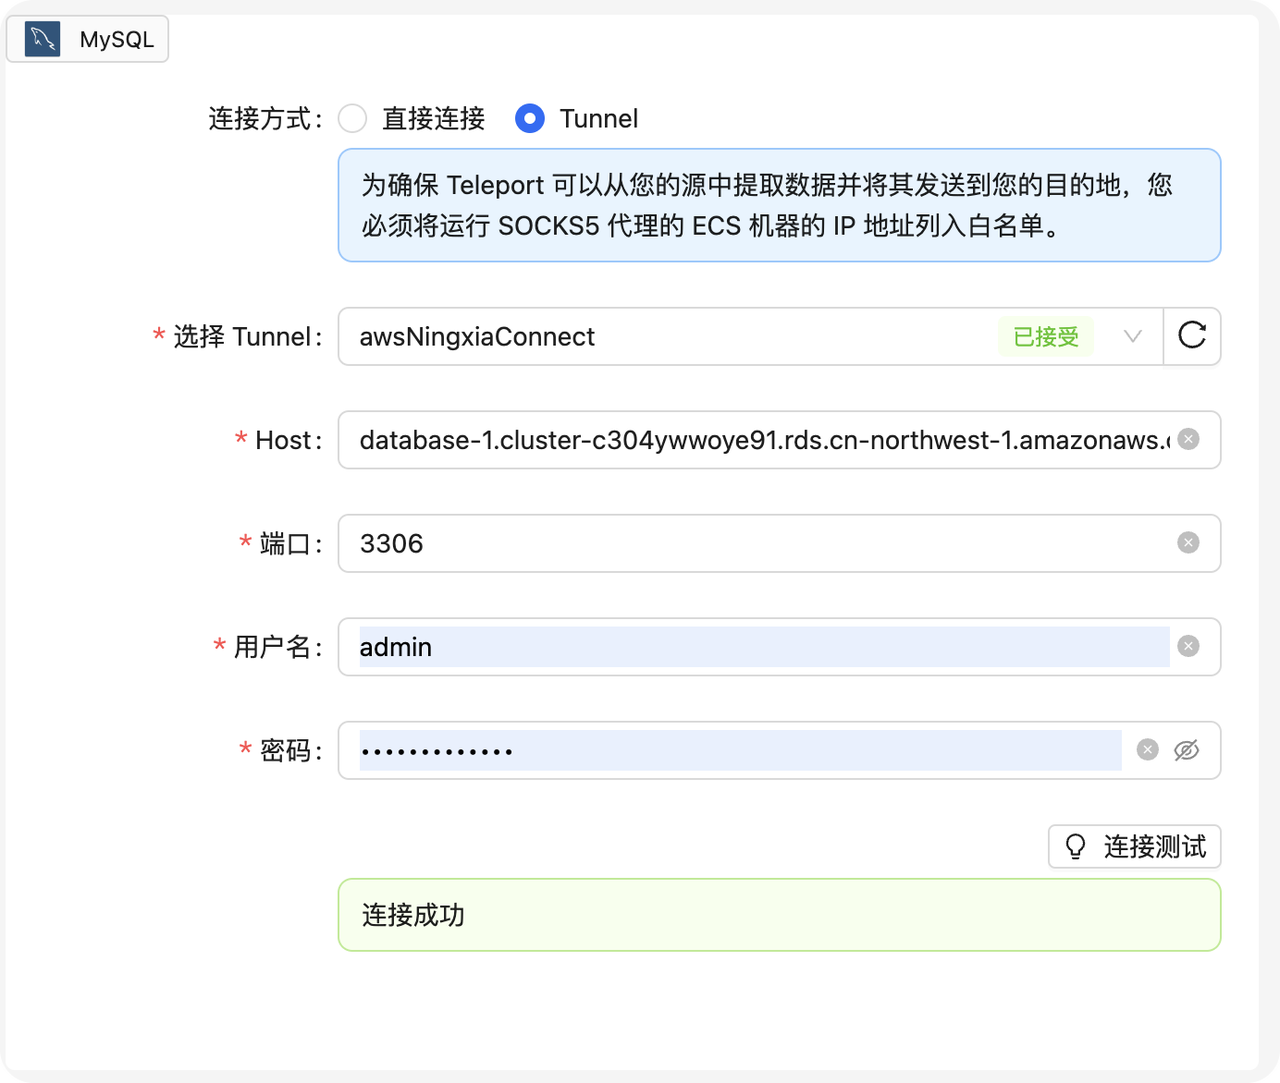Clear the 用户名 field with its X icon

(1188, 646)
